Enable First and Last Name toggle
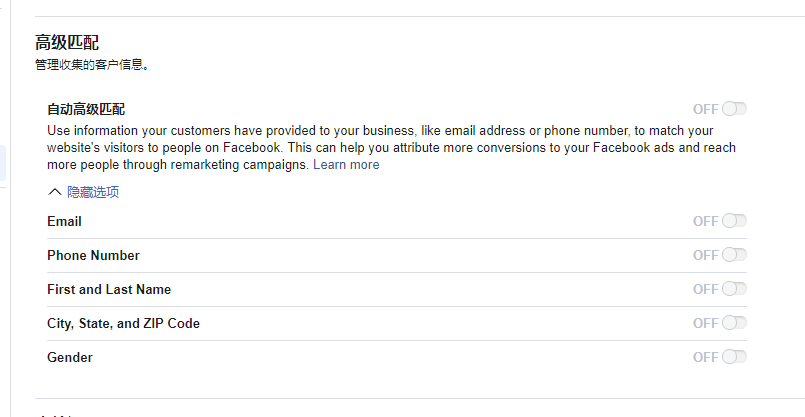Viewport: 805px width, 417px height. click(x=734, y=289)
